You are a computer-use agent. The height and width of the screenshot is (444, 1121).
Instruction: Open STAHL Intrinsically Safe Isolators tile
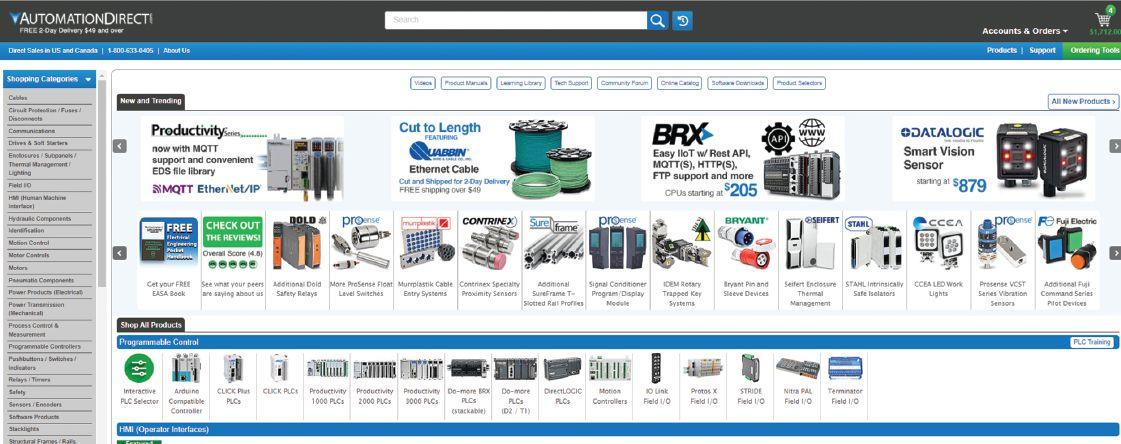pyautogui.click(x=874, y=260)
